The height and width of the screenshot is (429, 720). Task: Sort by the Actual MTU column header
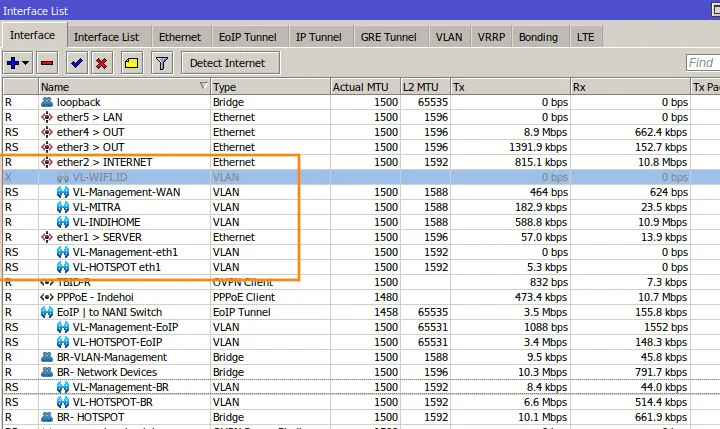click(365, 87)
